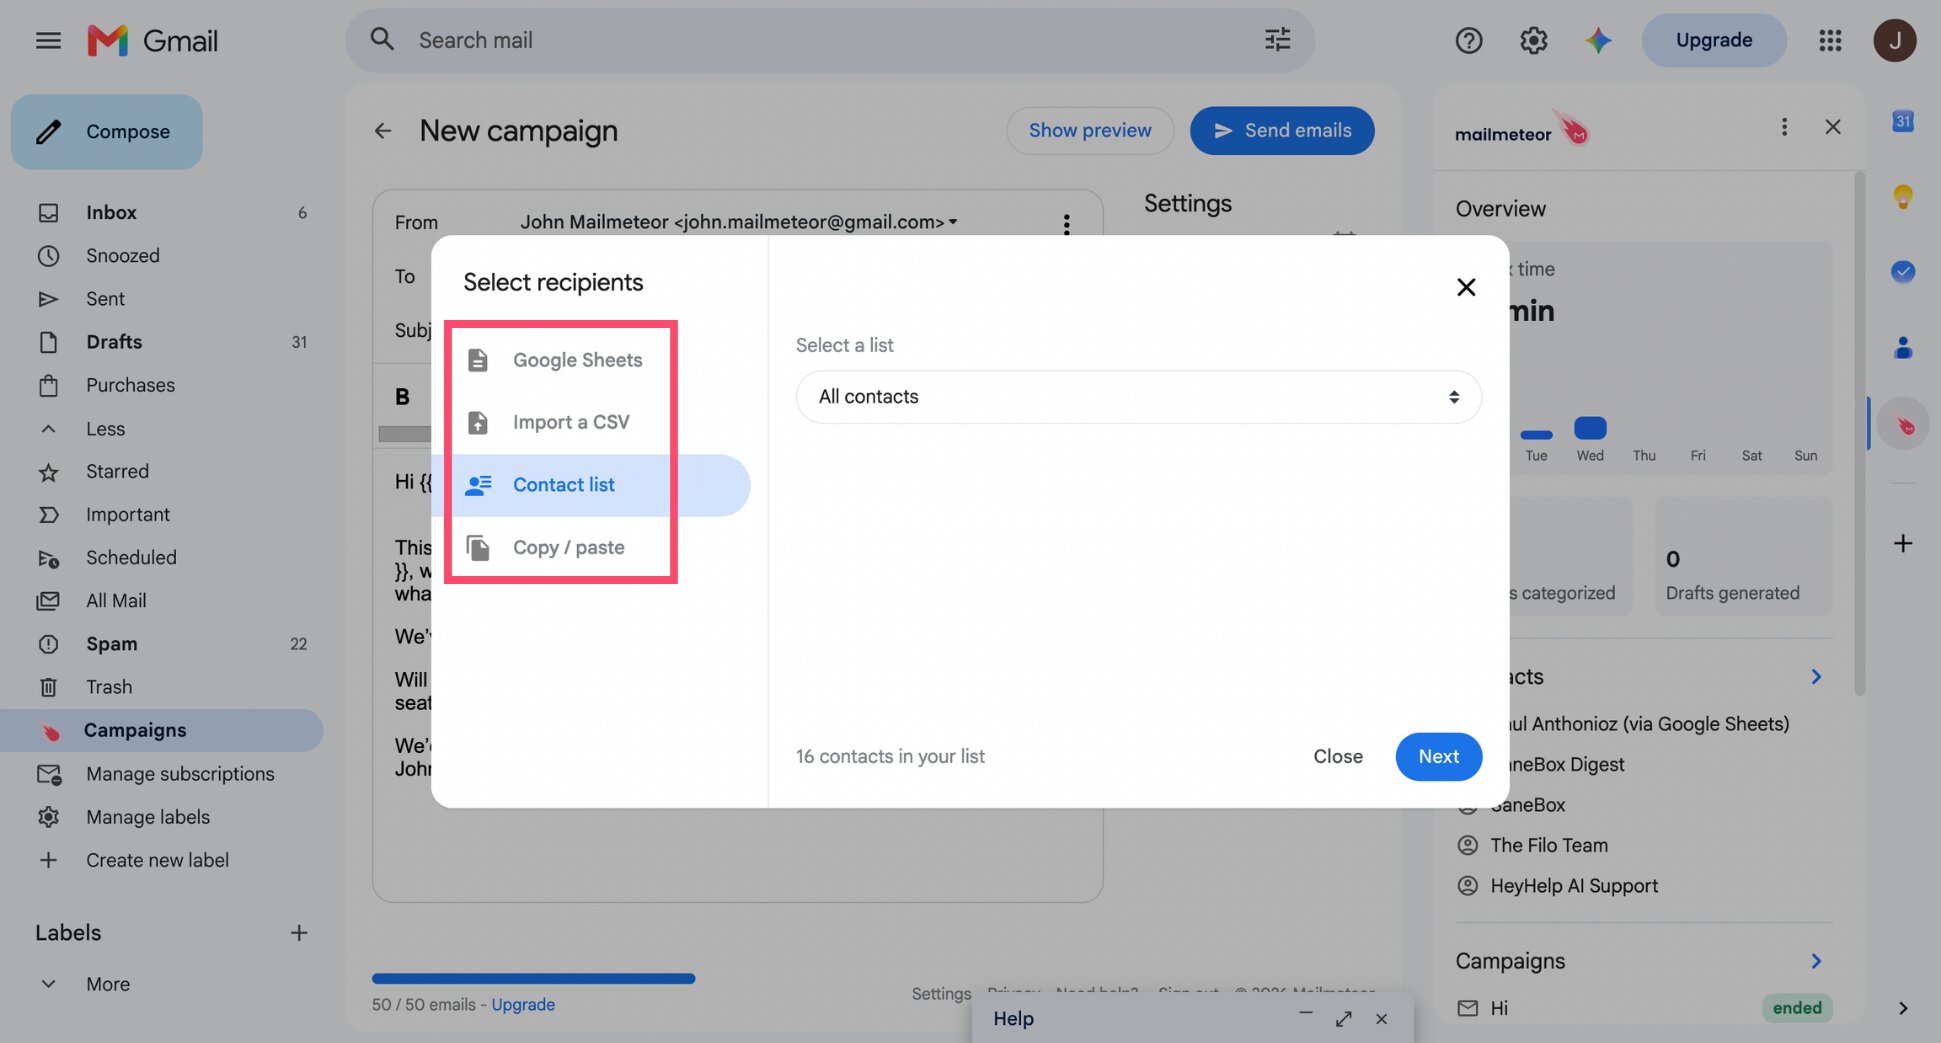Open Manage labels
The width and height of the screenshot is (1941, 1043).
click(161, 817)
